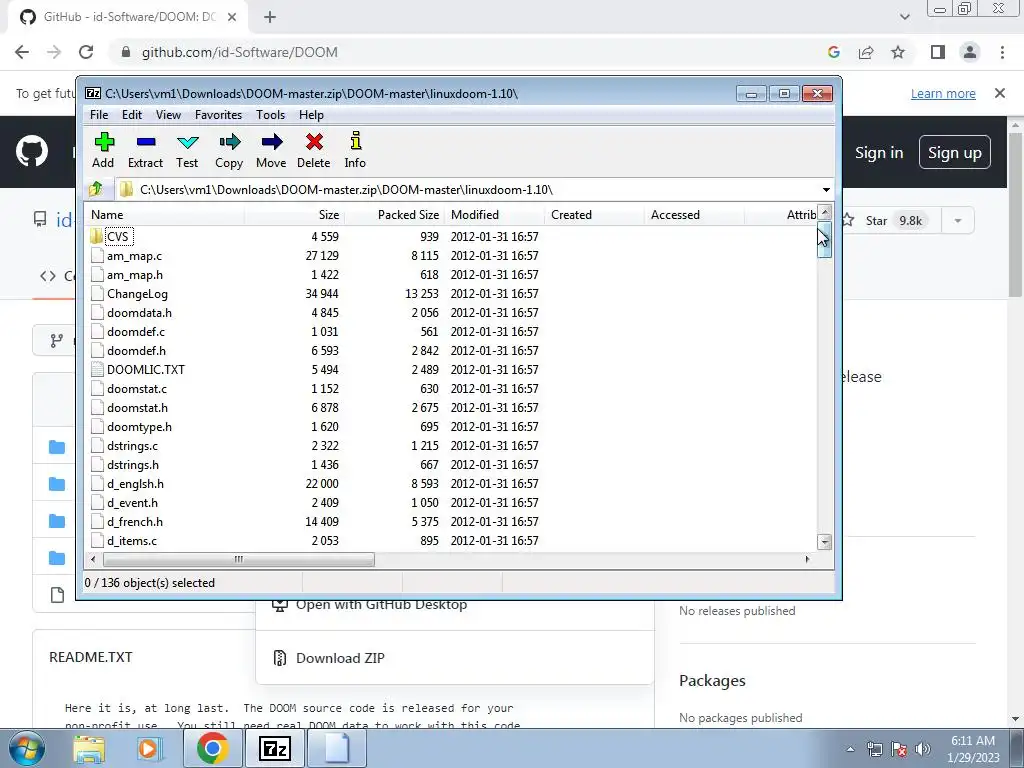Open the Help menu
This screenshot has width=1024, height=768.
coord(312,115)
